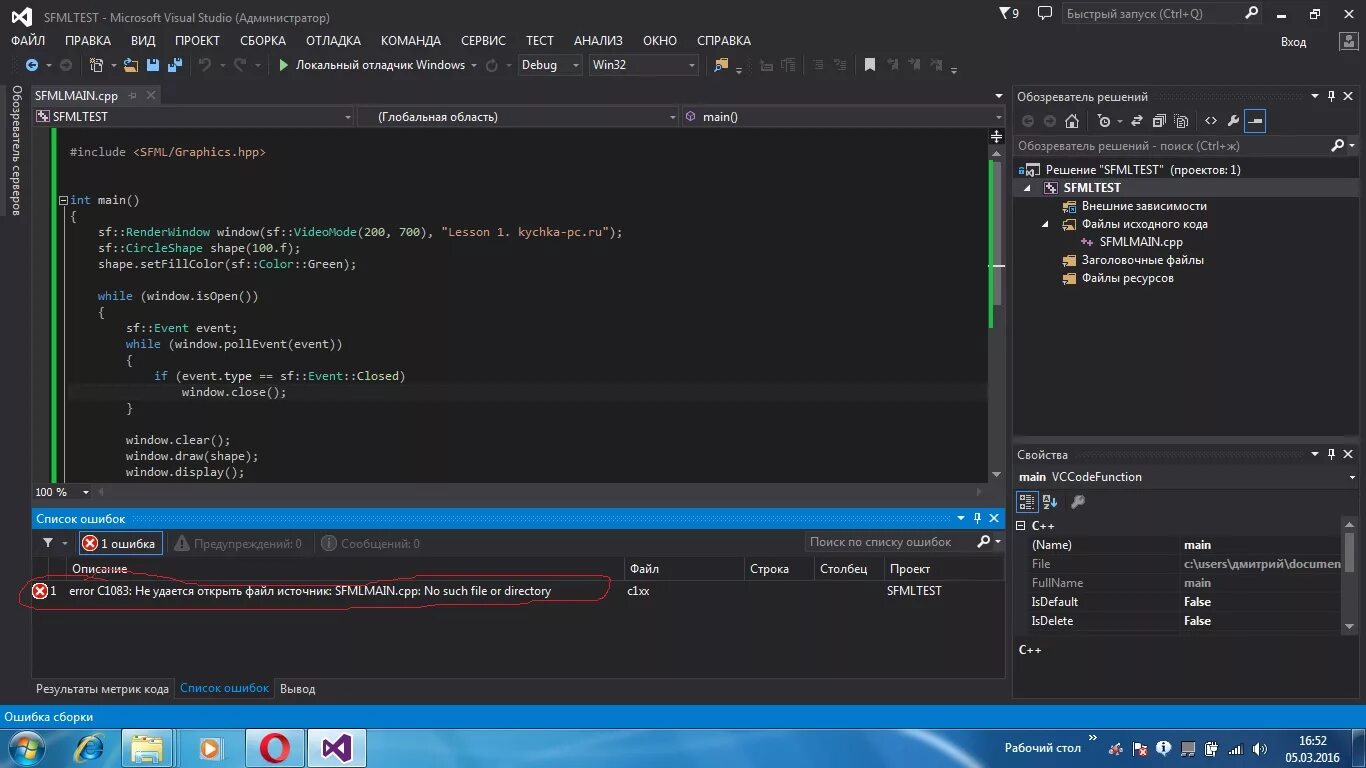Open the Обозреватель серверов side tab
The width and height of the screenshot is (1366, 768).
16,150
